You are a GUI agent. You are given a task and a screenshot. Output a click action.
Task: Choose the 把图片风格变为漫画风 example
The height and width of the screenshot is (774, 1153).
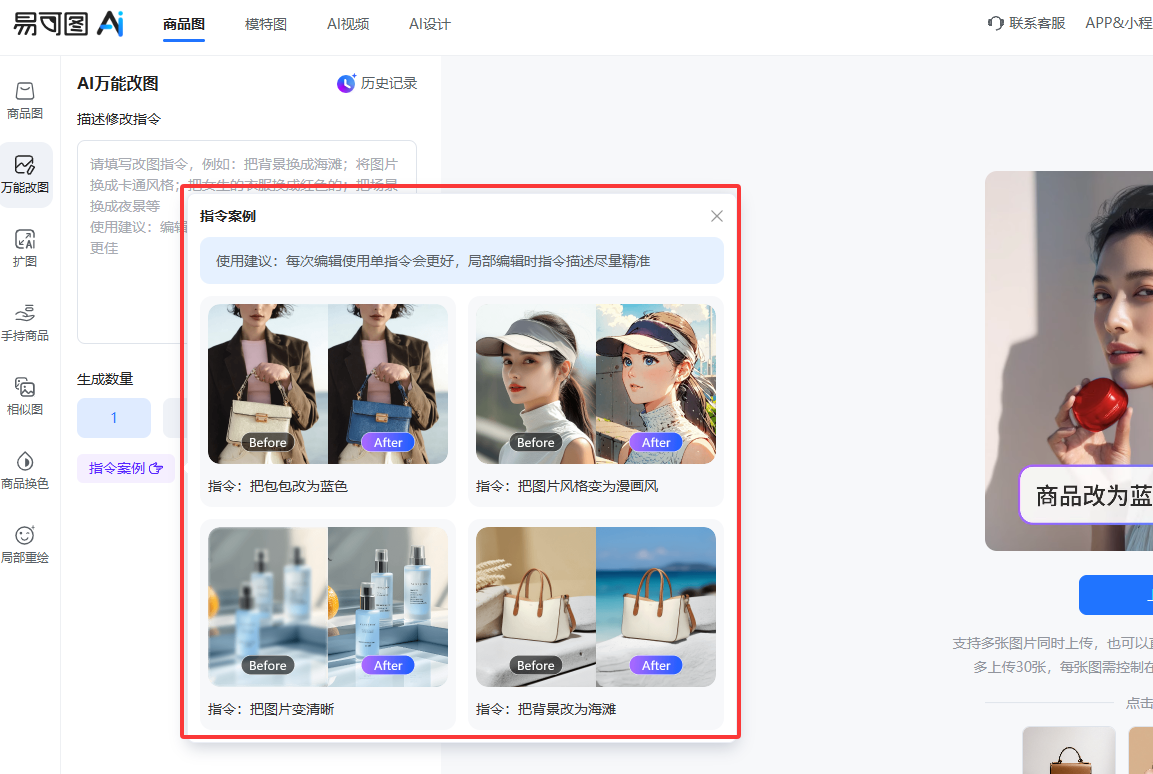point(596,400)
